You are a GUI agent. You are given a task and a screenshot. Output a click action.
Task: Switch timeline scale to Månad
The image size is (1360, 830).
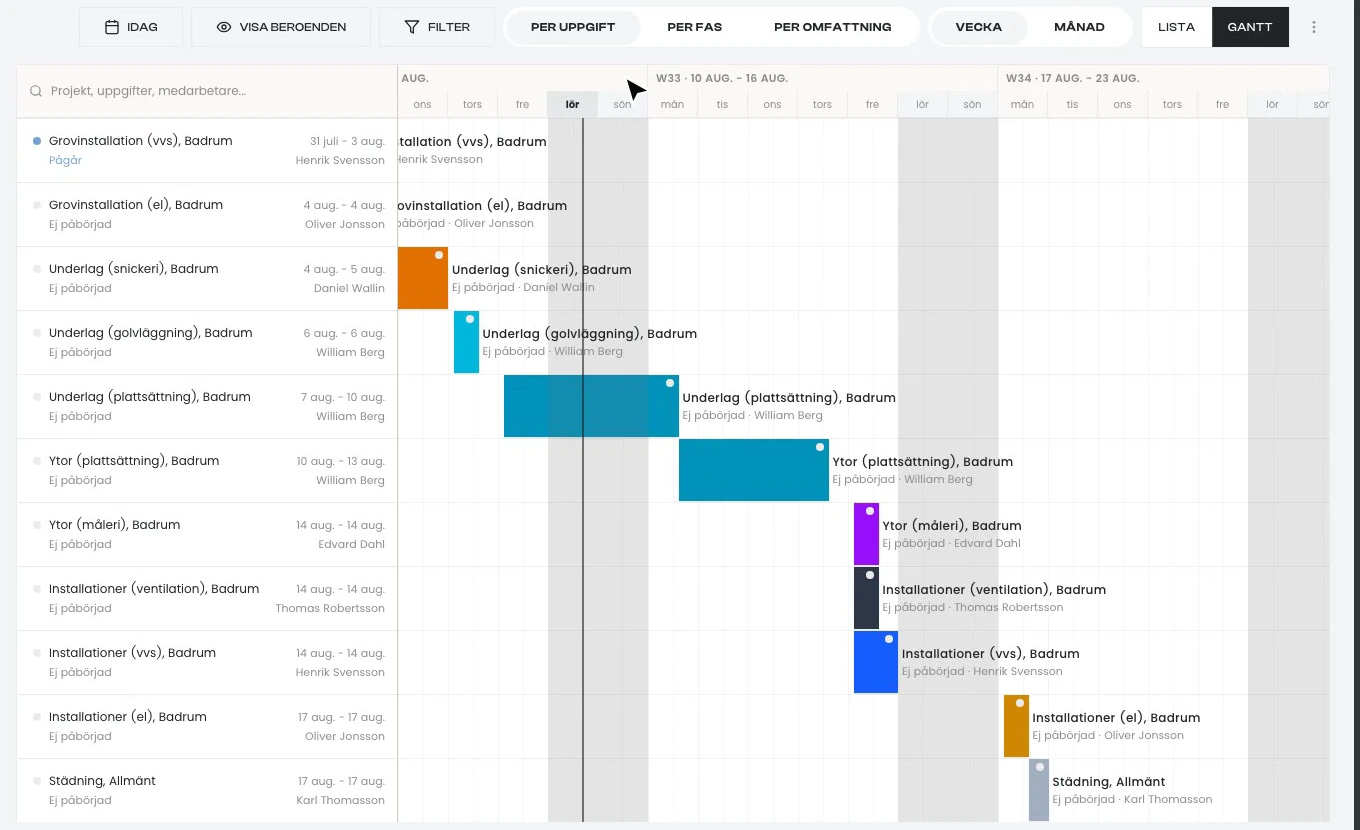1079,27
